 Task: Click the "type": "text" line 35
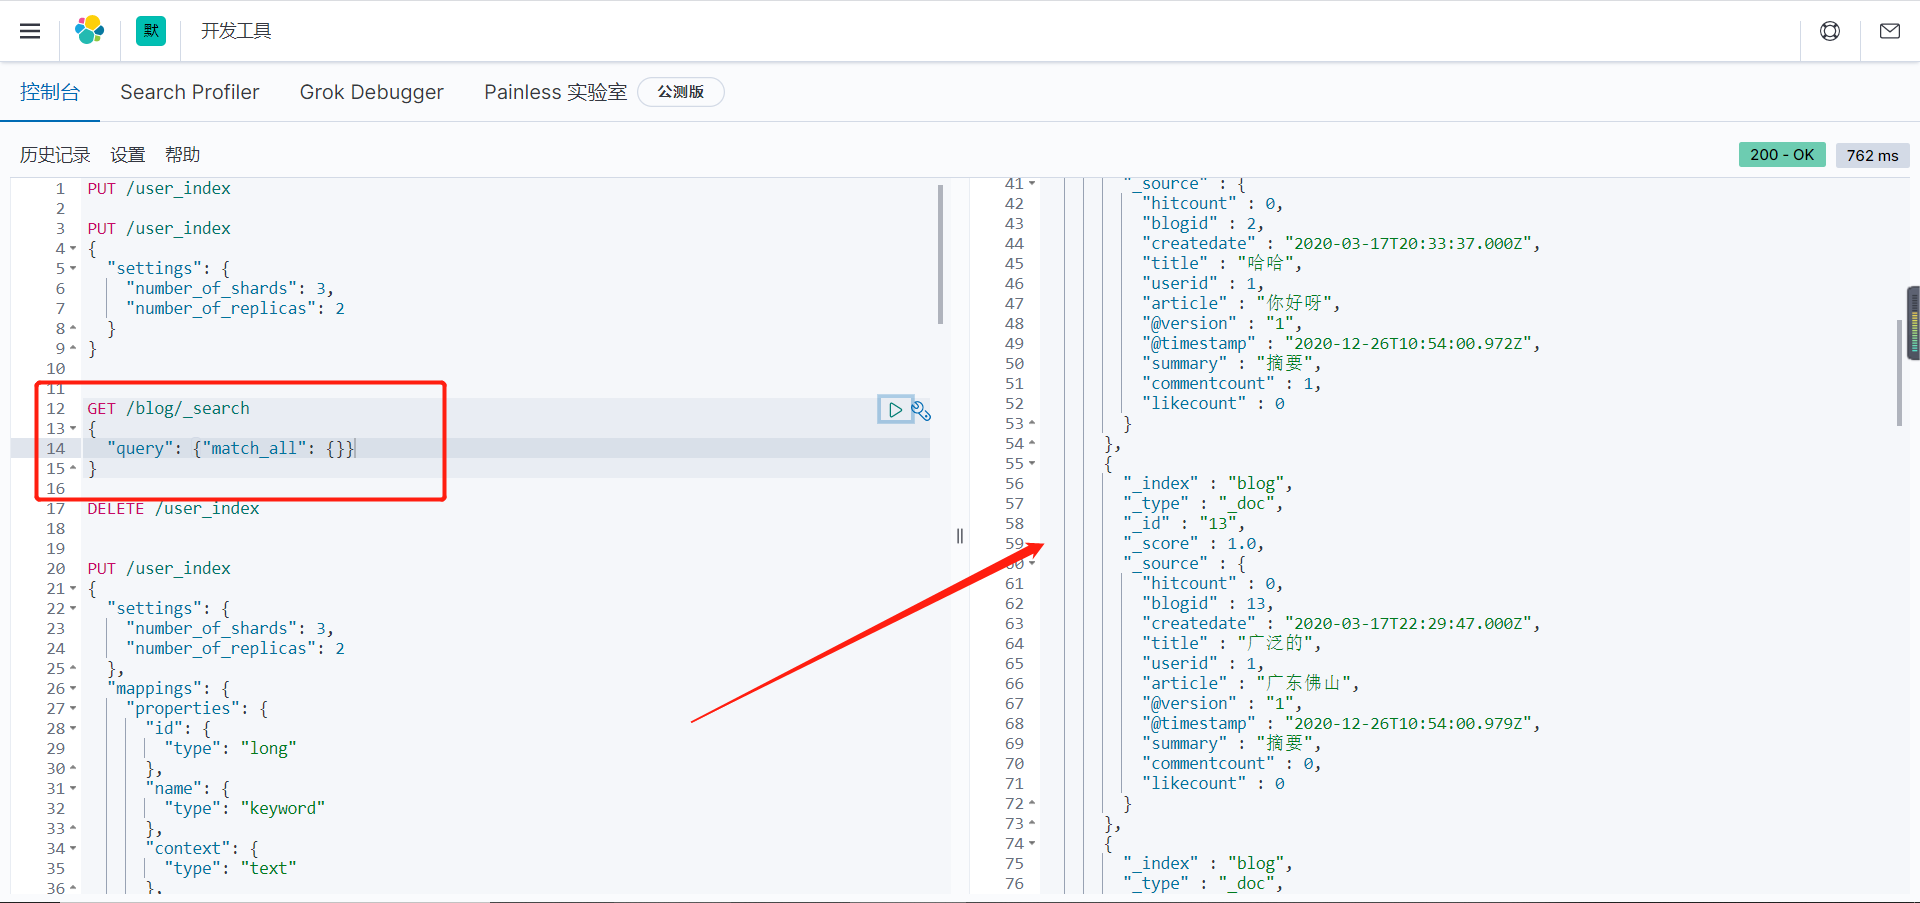click(x=231, y=868)
